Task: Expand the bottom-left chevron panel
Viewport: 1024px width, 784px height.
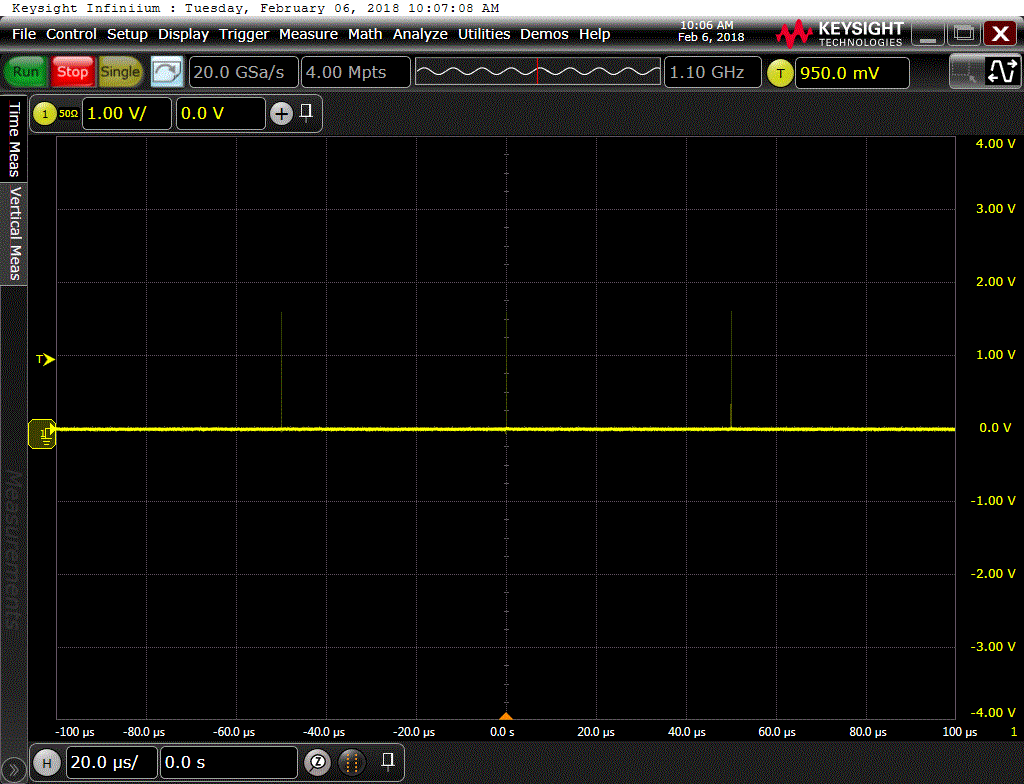Action: point(13,769)
